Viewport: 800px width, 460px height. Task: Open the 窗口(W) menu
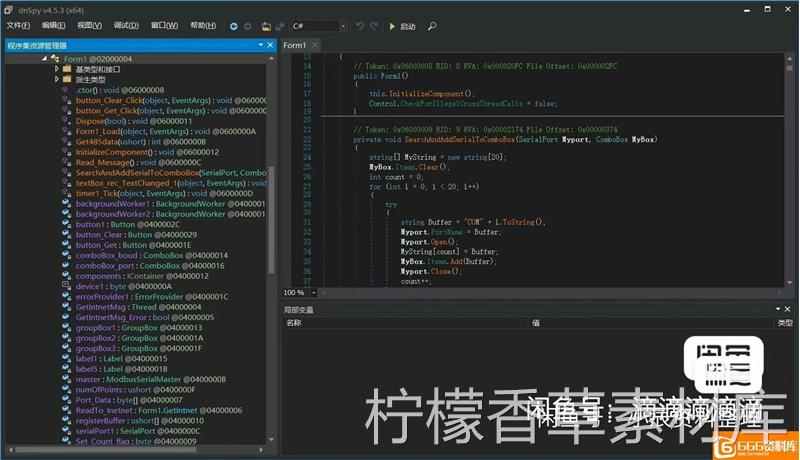[164, 25]
